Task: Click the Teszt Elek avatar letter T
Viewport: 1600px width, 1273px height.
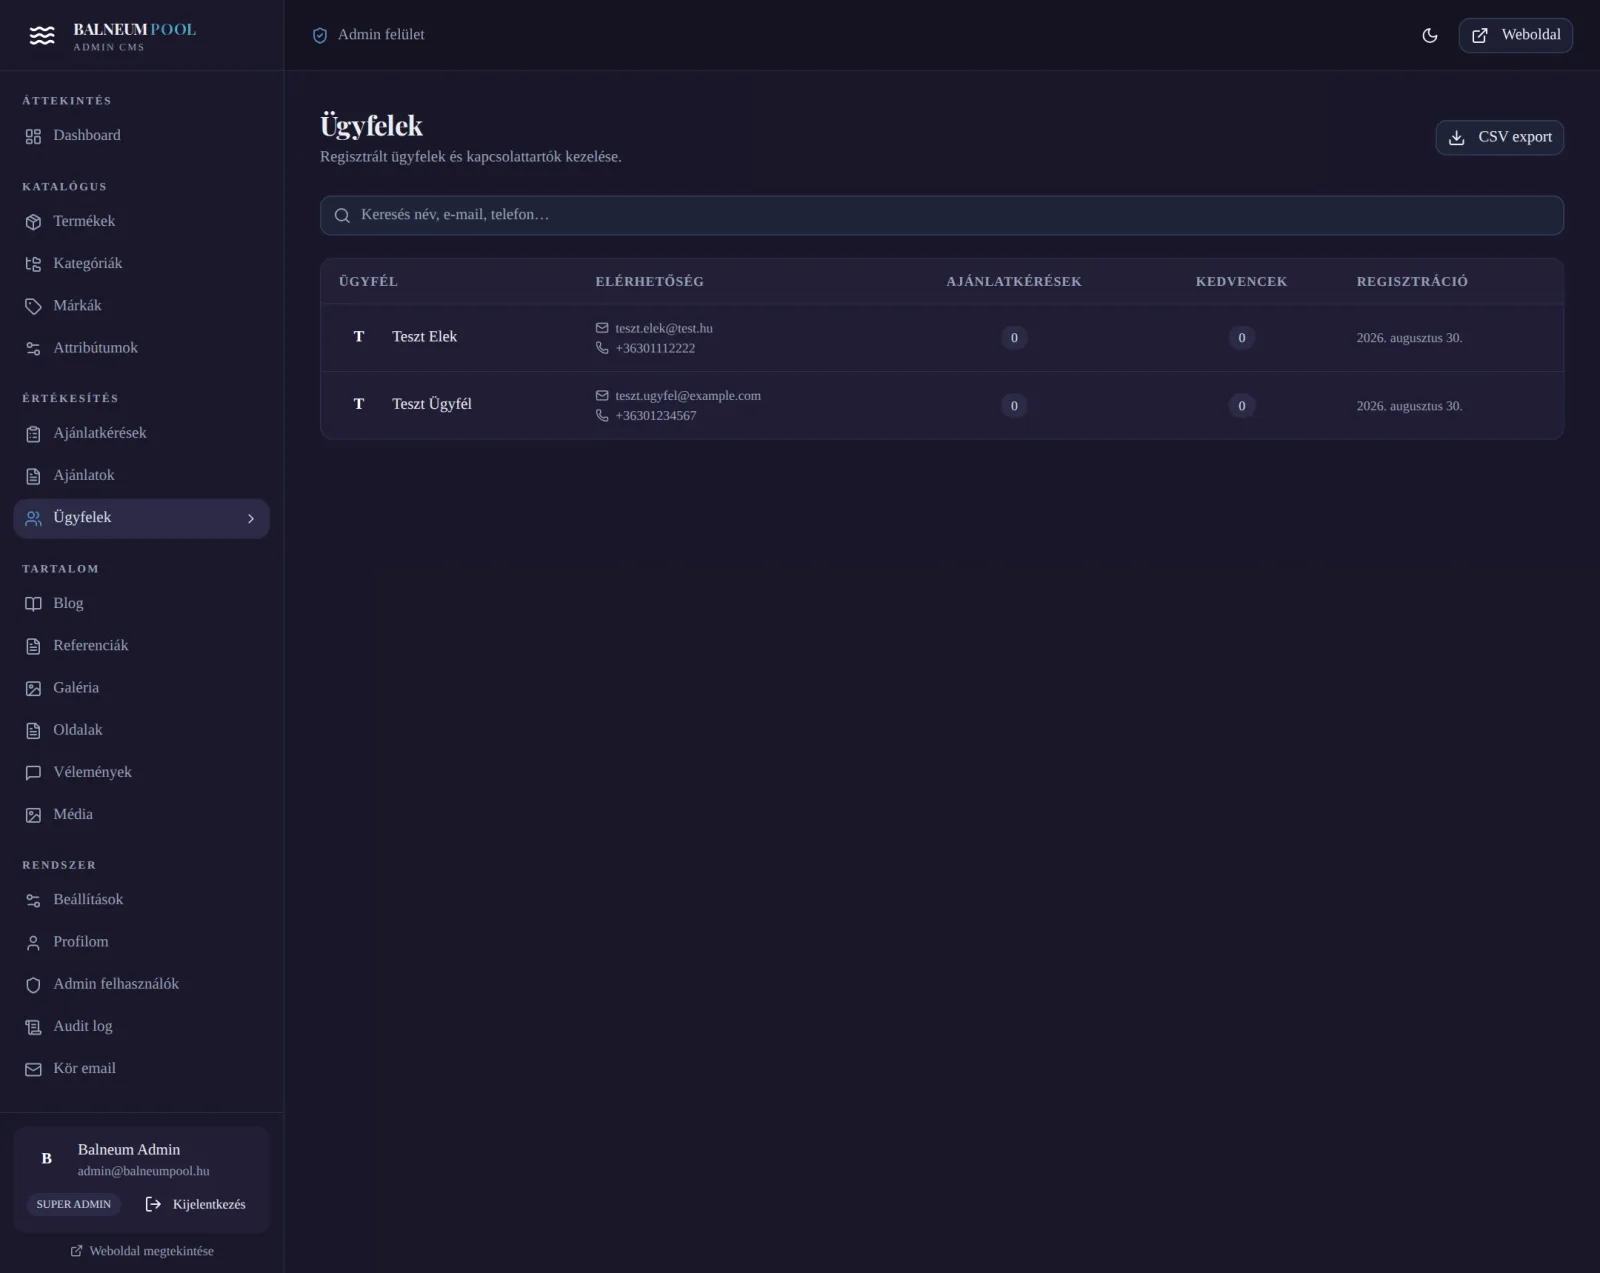Action: tap(359, 337)
